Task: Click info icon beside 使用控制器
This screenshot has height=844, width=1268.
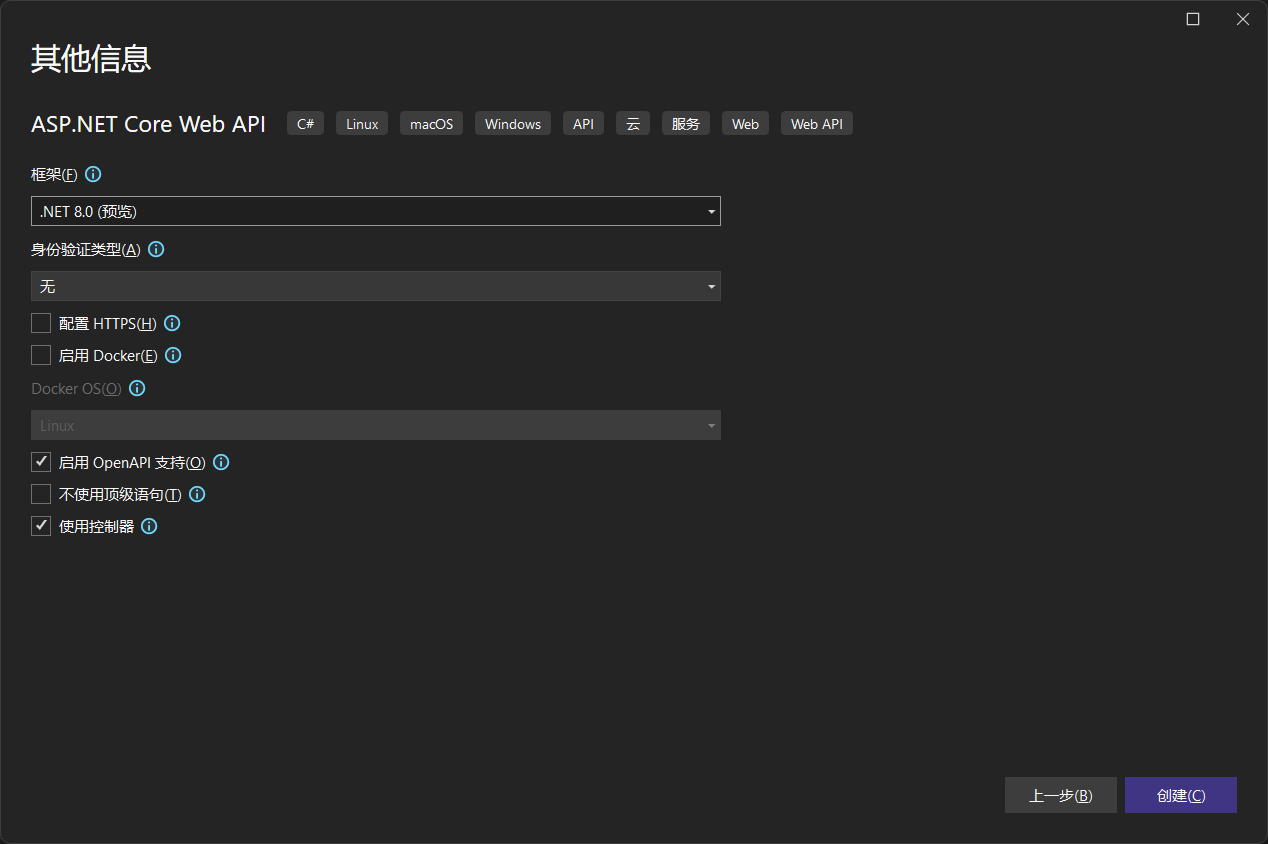Action: point(149,526)
